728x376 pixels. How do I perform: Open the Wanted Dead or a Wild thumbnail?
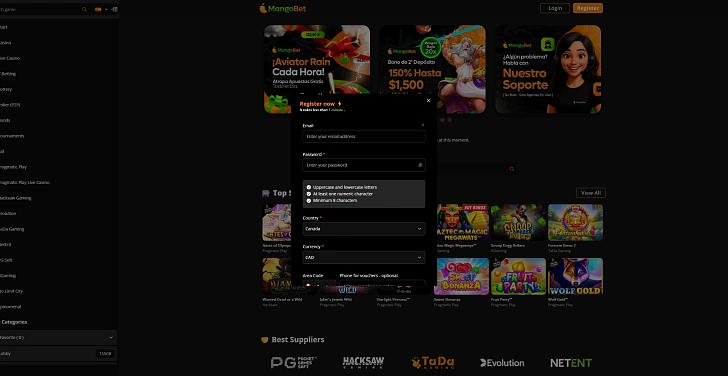(277, 277)
